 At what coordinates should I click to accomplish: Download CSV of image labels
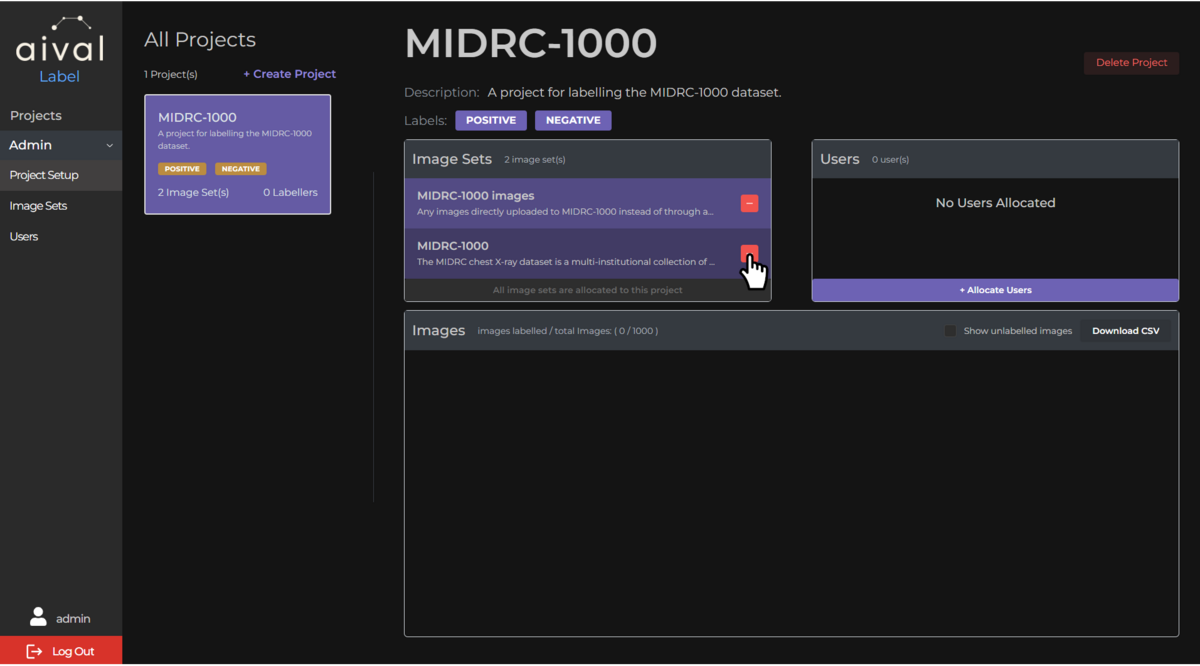(1125, 331)
